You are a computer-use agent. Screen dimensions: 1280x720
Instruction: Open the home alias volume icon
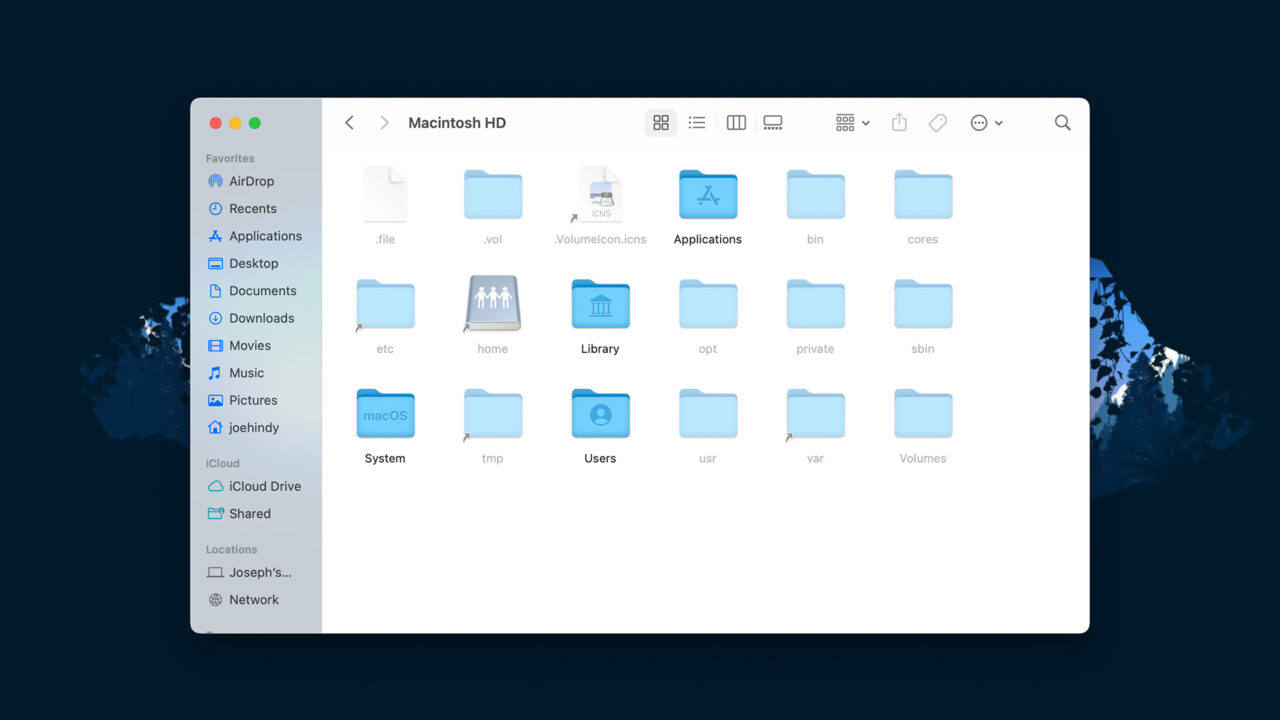[x=493, y=304]
